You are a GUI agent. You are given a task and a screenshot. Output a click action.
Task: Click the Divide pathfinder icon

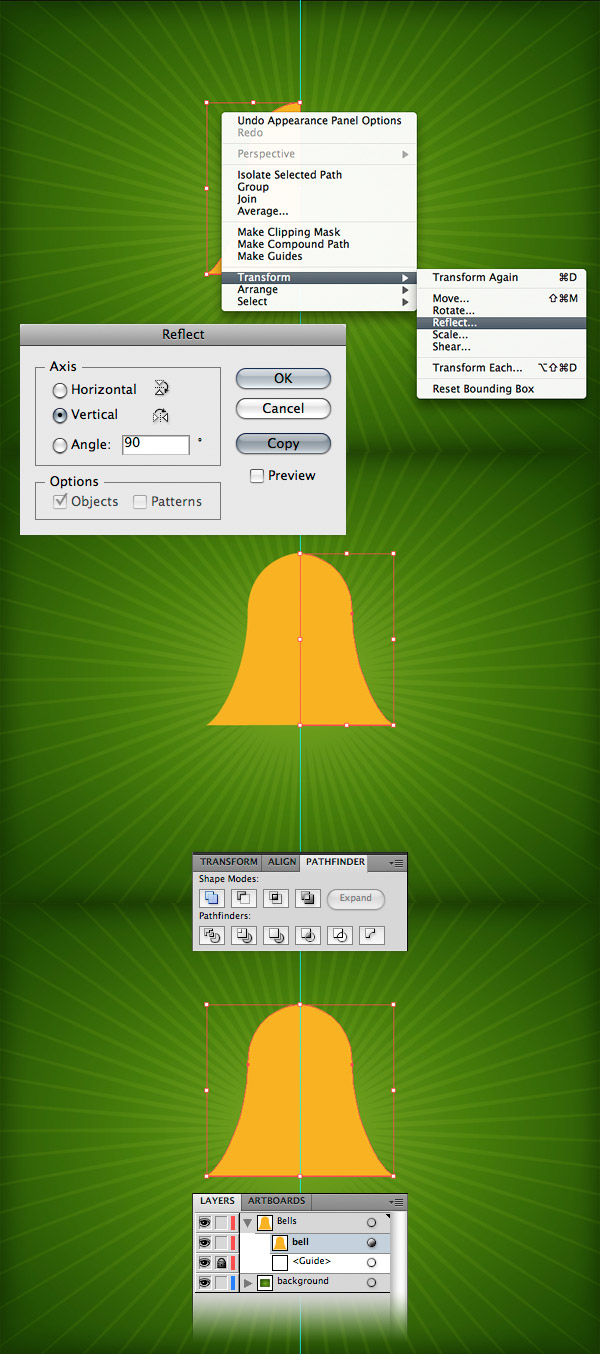(x=212, y=935)
